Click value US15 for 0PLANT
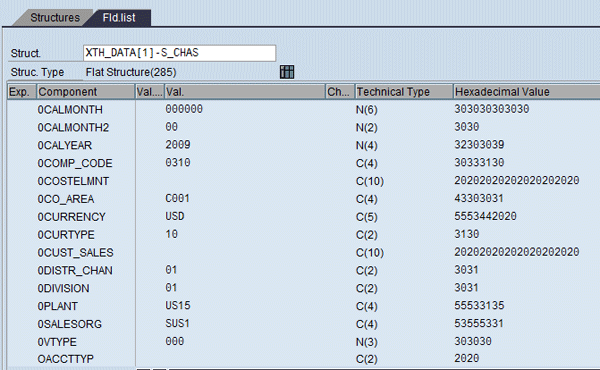This screenshot has height=370, width=600. [x=178, y=305]
